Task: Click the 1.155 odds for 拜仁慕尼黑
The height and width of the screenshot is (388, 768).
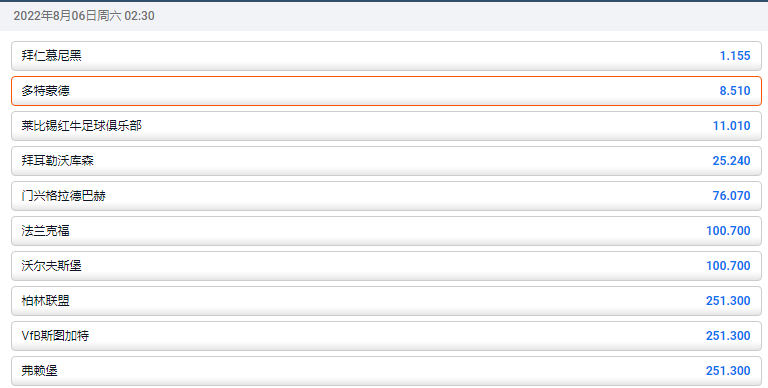Action: click(x=735, y=56)
